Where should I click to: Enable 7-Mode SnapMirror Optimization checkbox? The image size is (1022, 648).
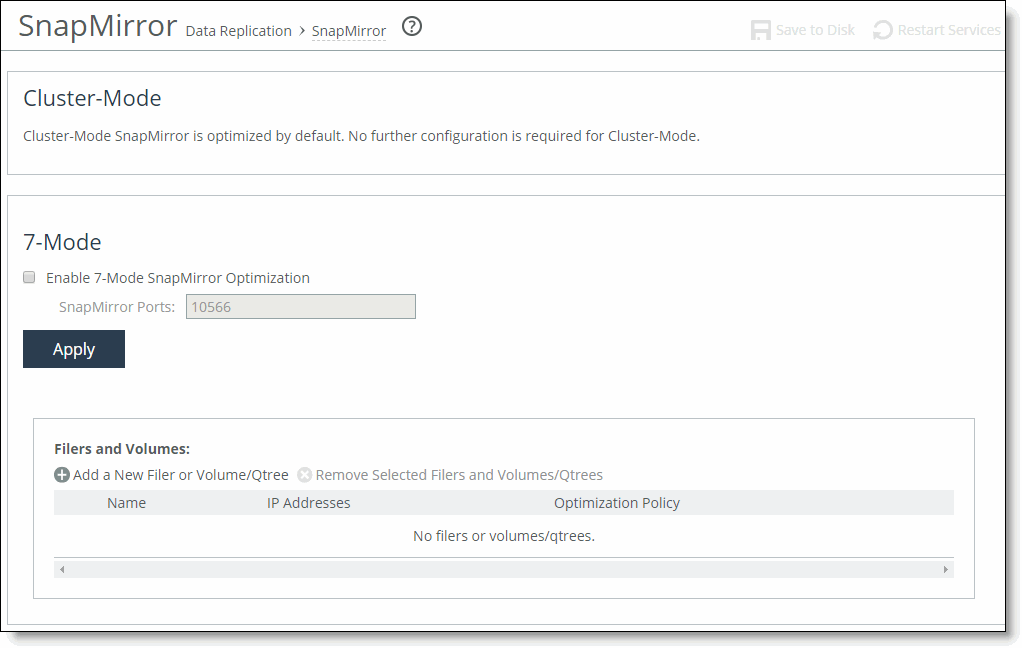click(29, 277)
